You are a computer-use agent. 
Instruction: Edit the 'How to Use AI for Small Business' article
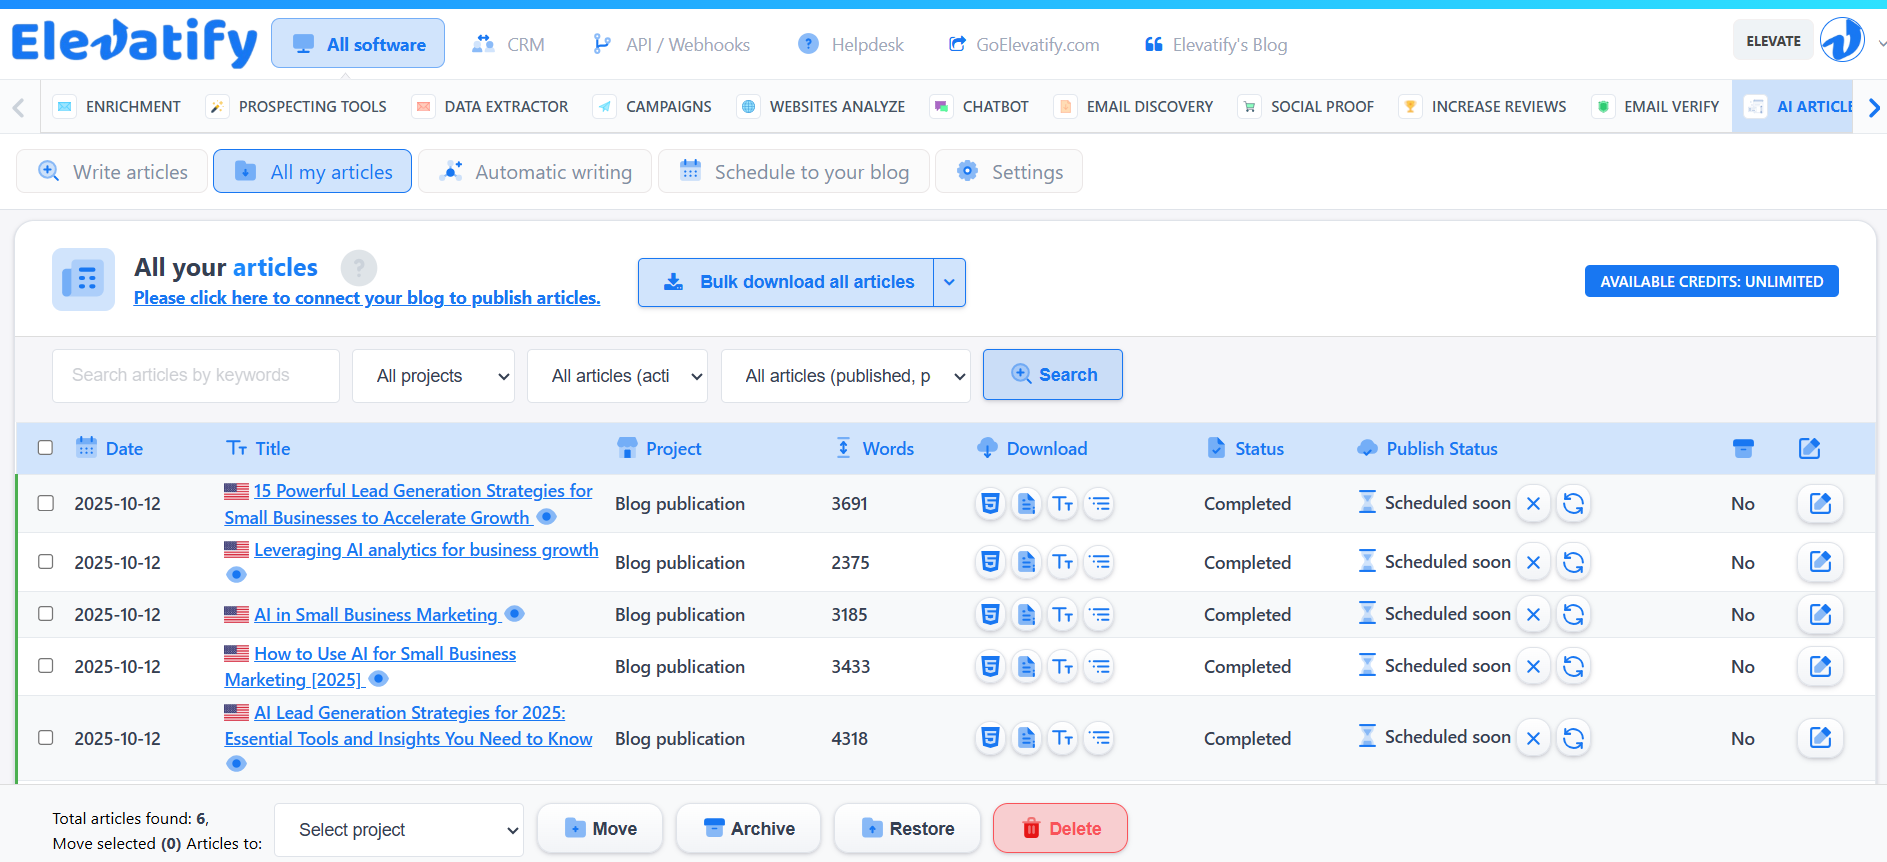[1820, 666]
